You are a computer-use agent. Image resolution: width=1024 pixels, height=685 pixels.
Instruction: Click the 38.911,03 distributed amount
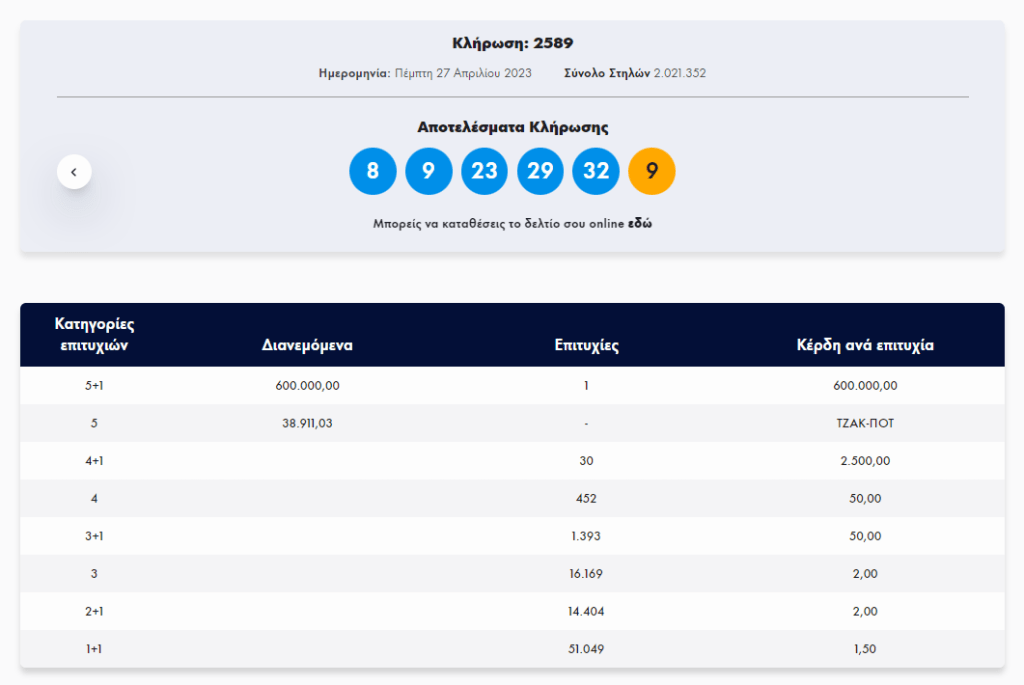307,423
